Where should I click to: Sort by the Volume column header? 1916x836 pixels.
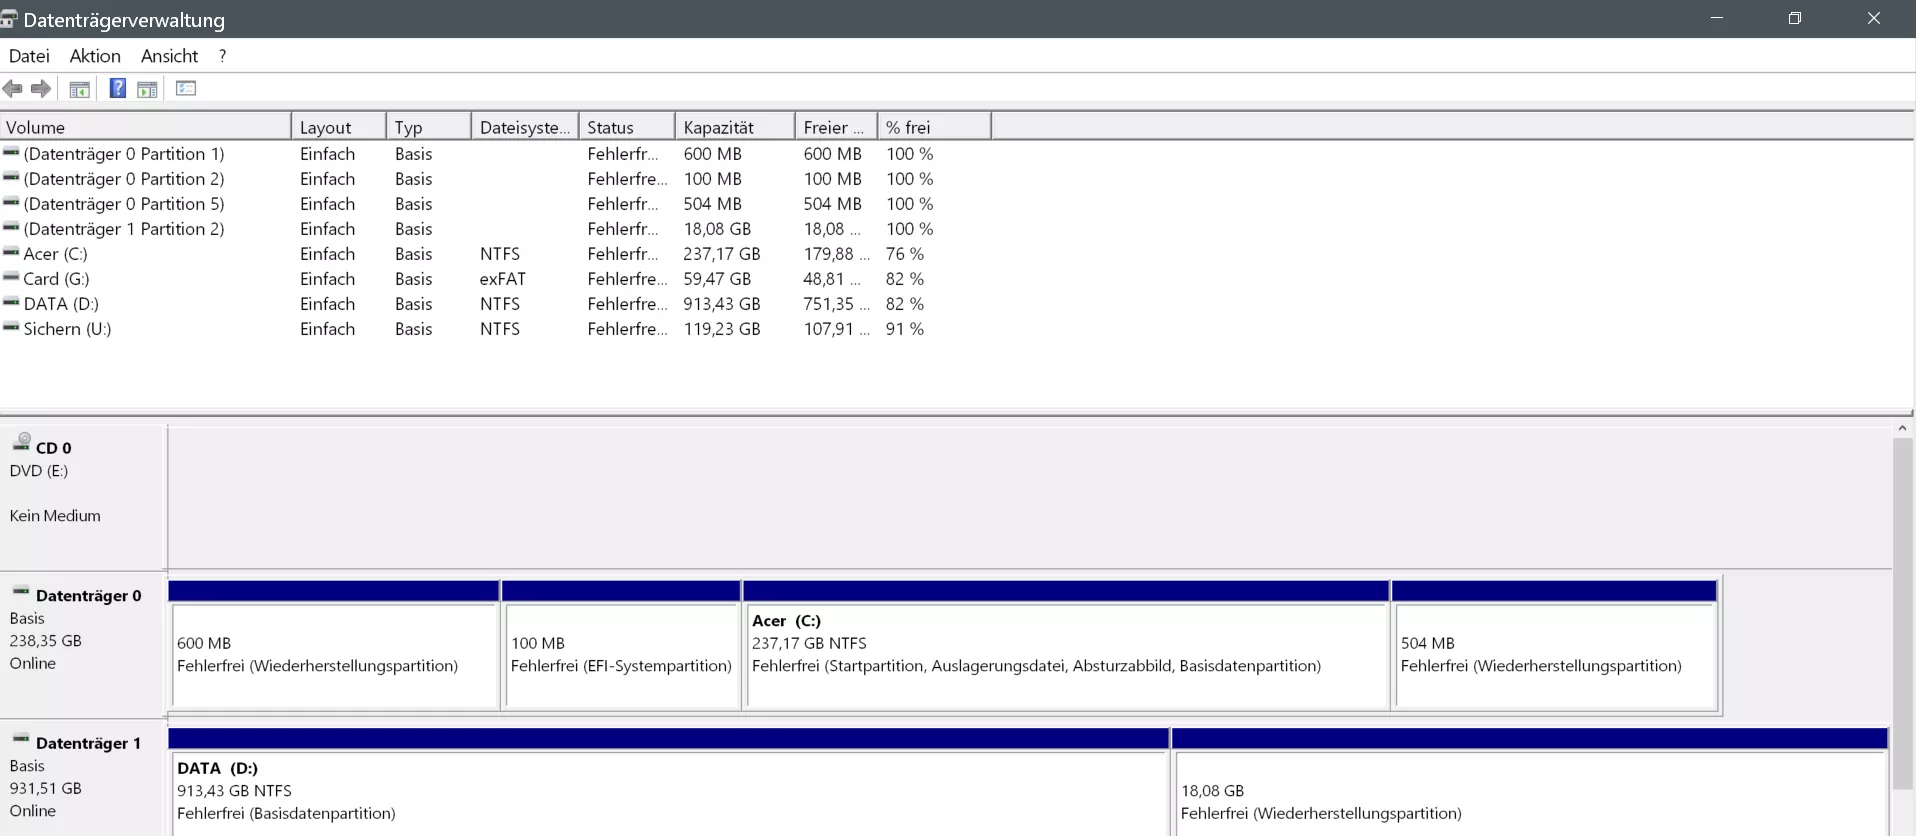click(145, 127)
